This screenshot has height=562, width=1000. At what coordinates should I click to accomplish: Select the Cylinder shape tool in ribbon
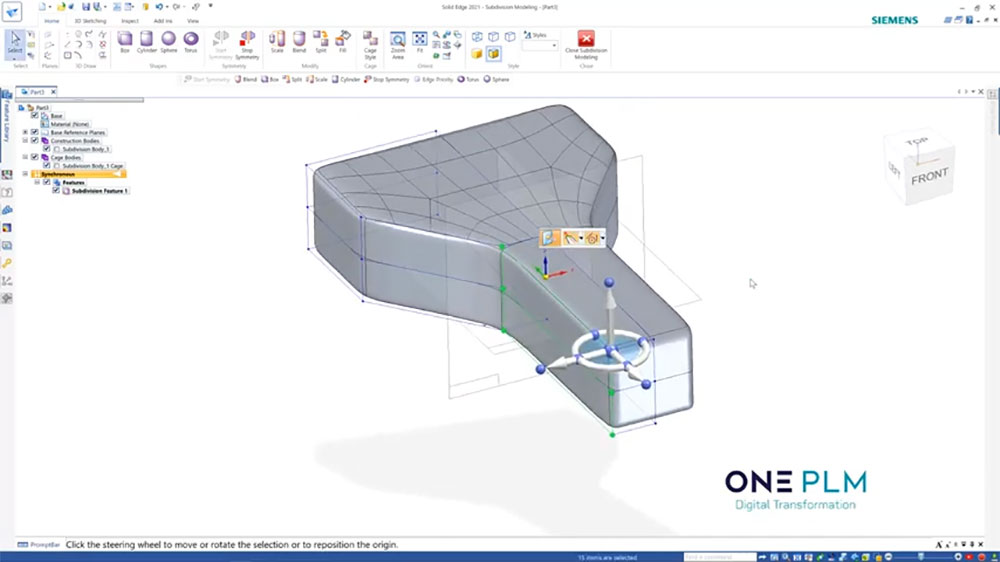[x=147, y=42]
